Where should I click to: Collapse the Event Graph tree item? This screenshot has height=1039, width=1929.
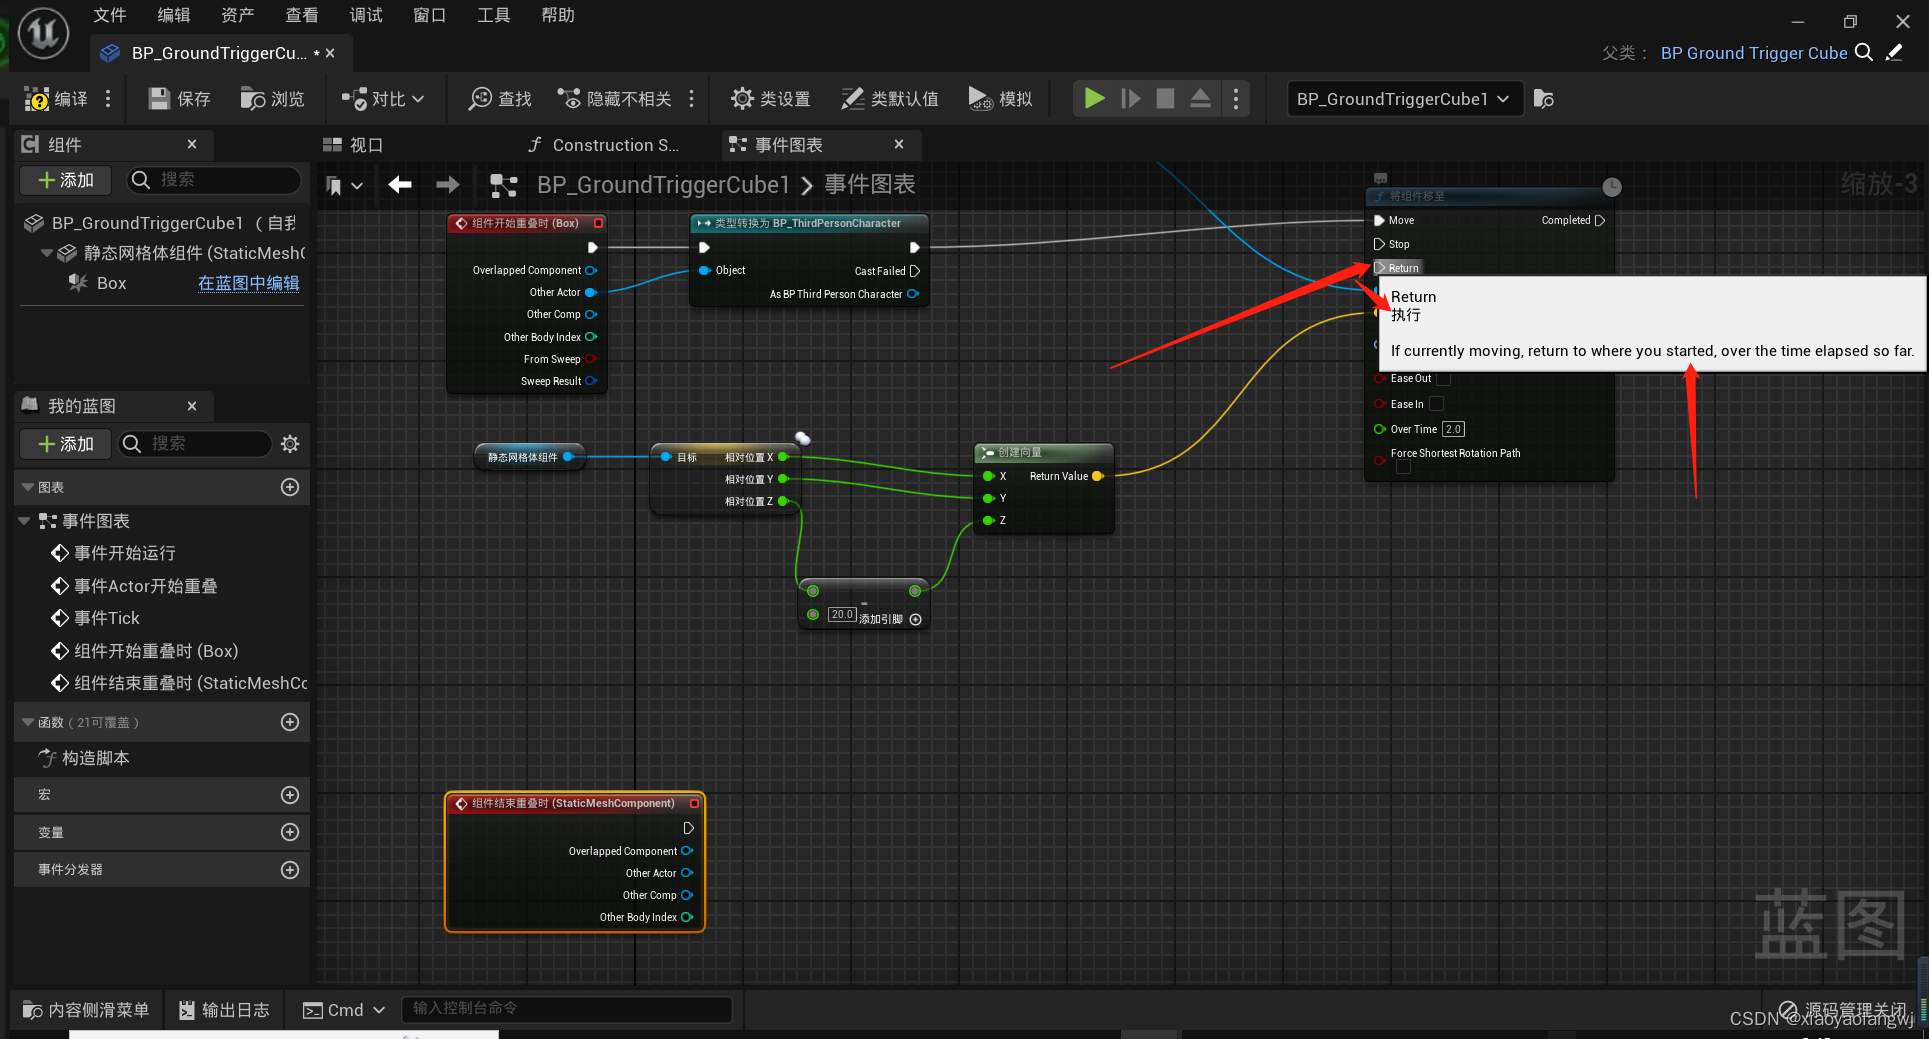pyautogui.click(x=24, y=521)
